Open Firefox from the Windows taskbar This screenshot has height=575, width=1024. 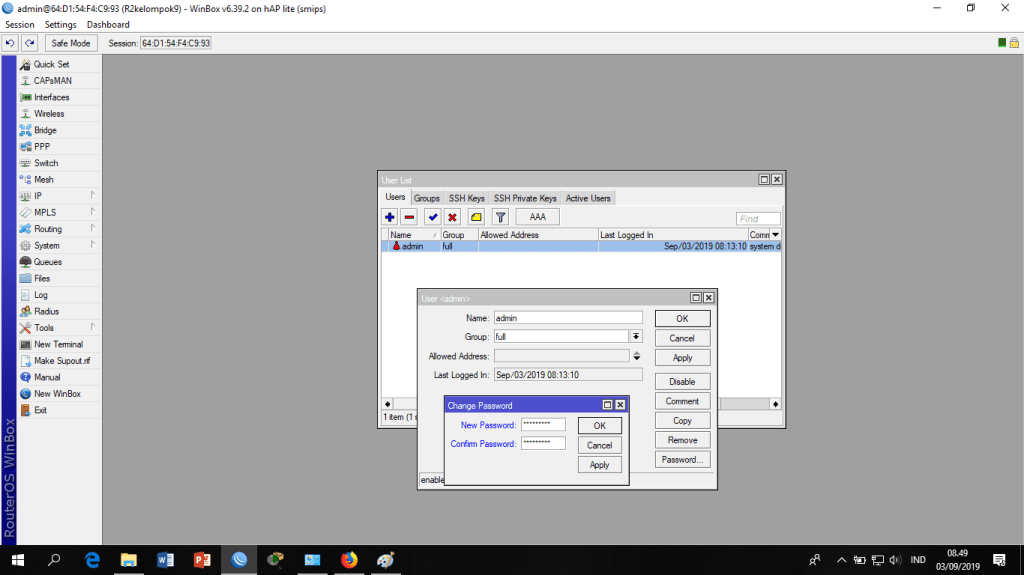[349, 560]
